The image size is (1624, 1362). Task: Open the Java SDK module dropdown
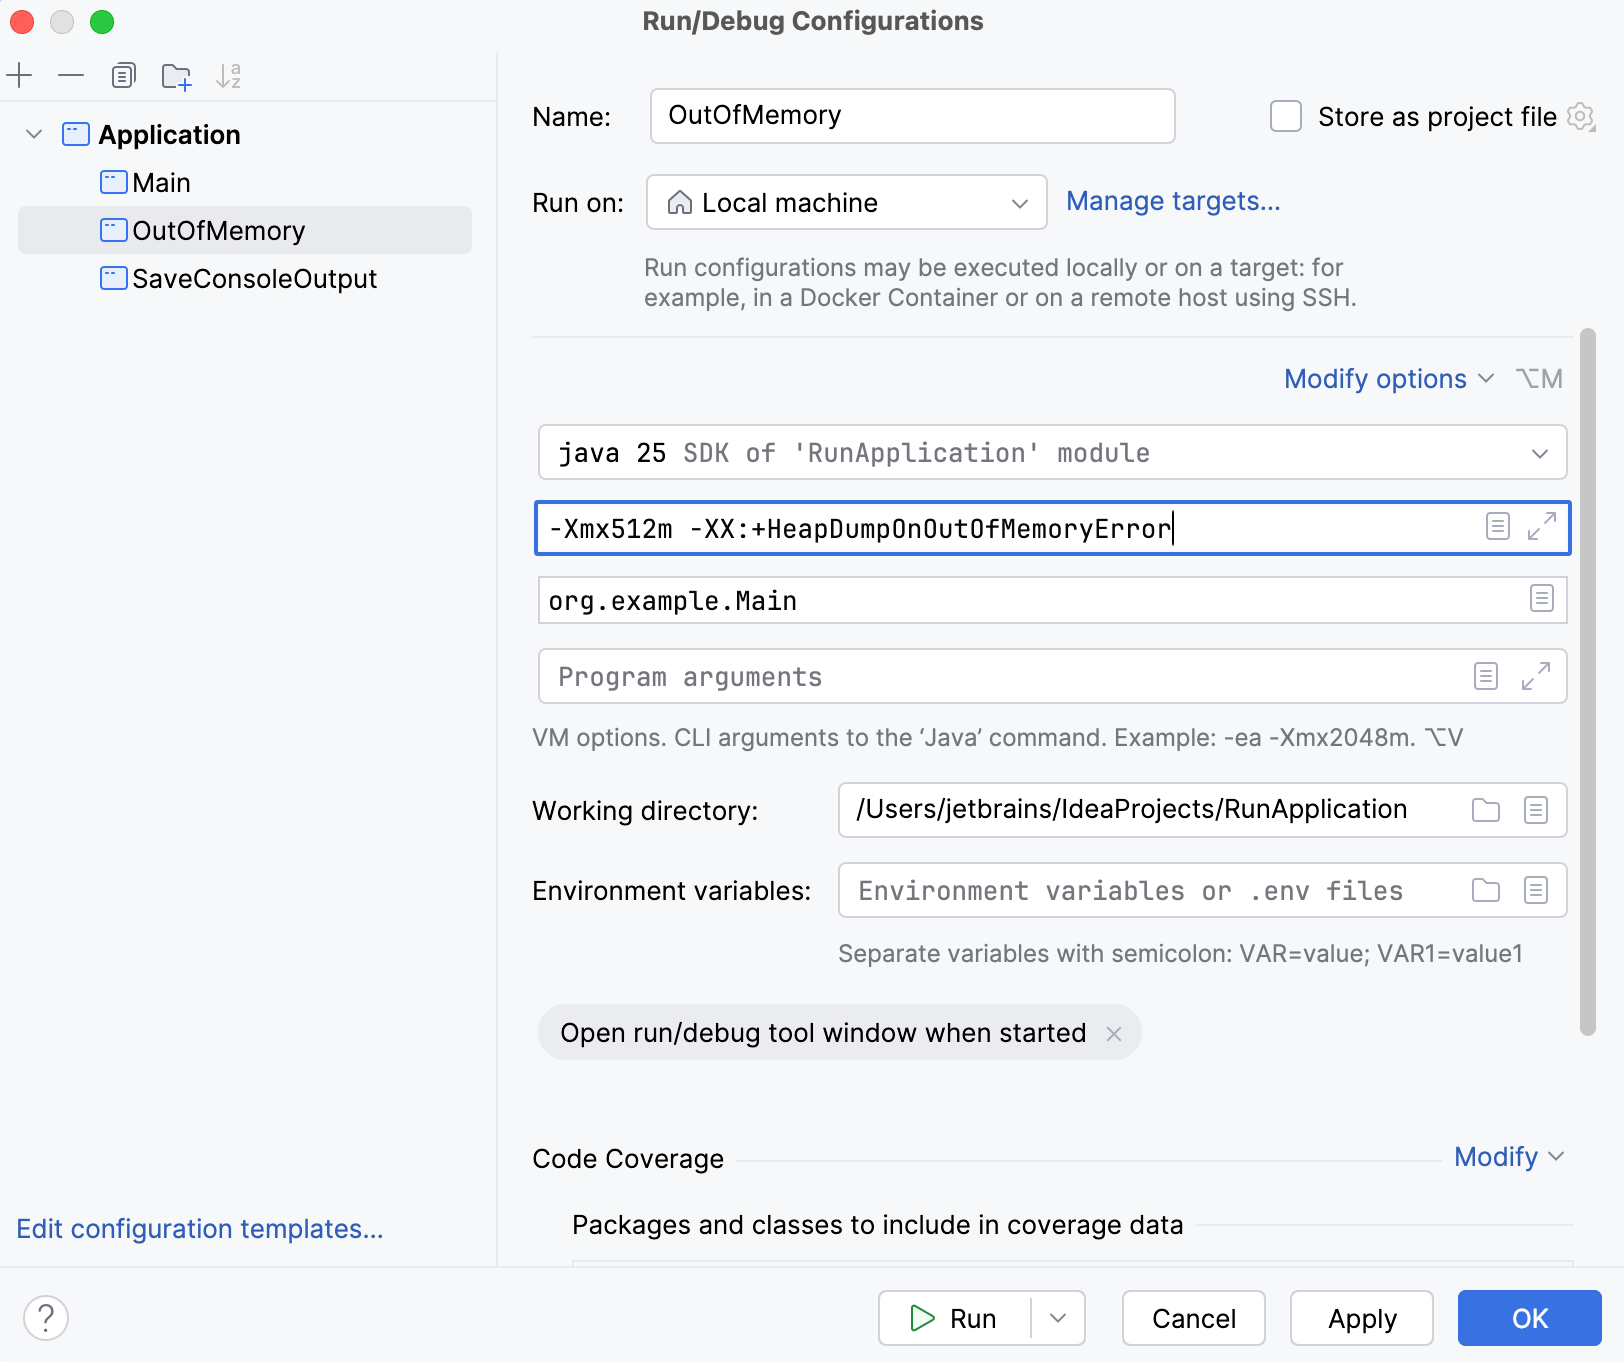point(1051,453)
